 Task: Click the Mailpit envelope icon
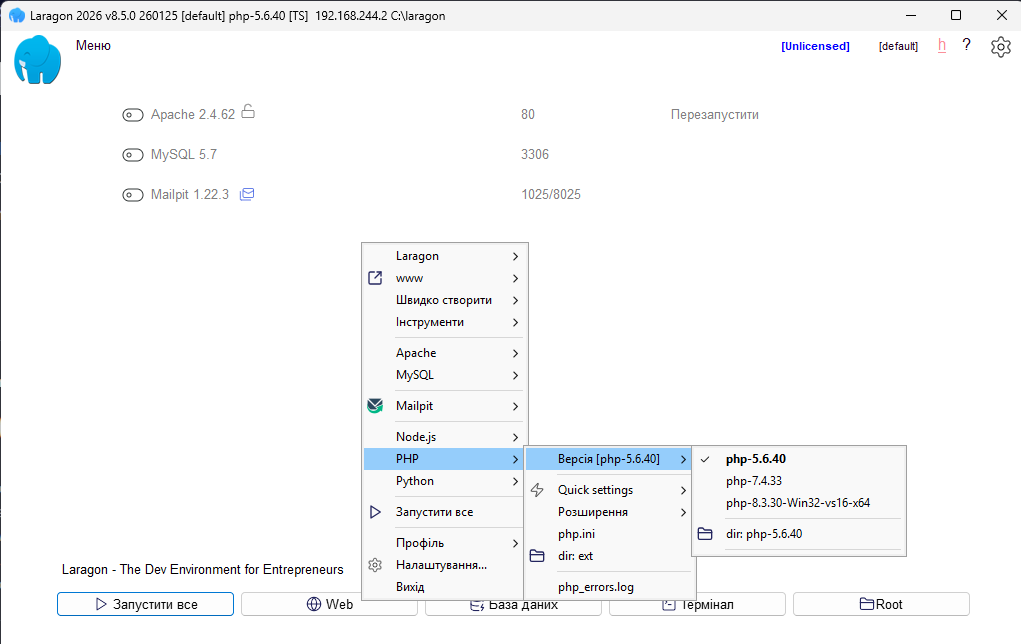[x=247, y=194]
